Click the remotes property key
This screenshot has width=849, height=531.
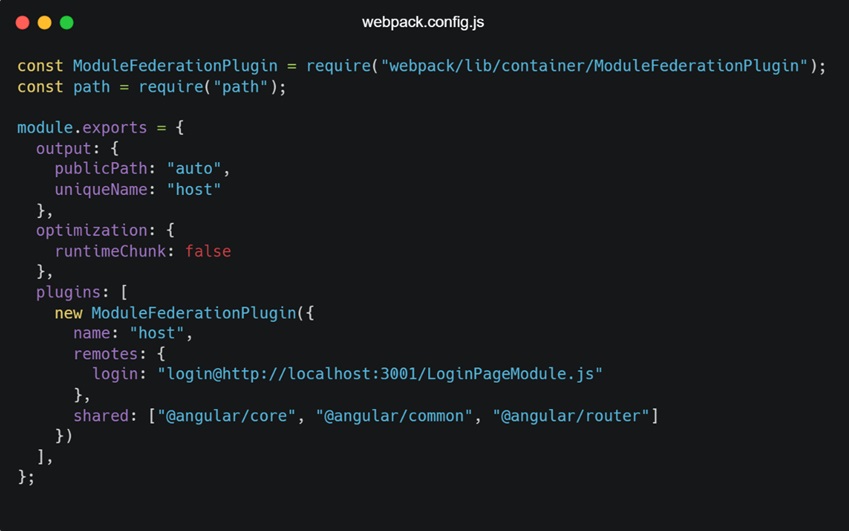[105, 354]
